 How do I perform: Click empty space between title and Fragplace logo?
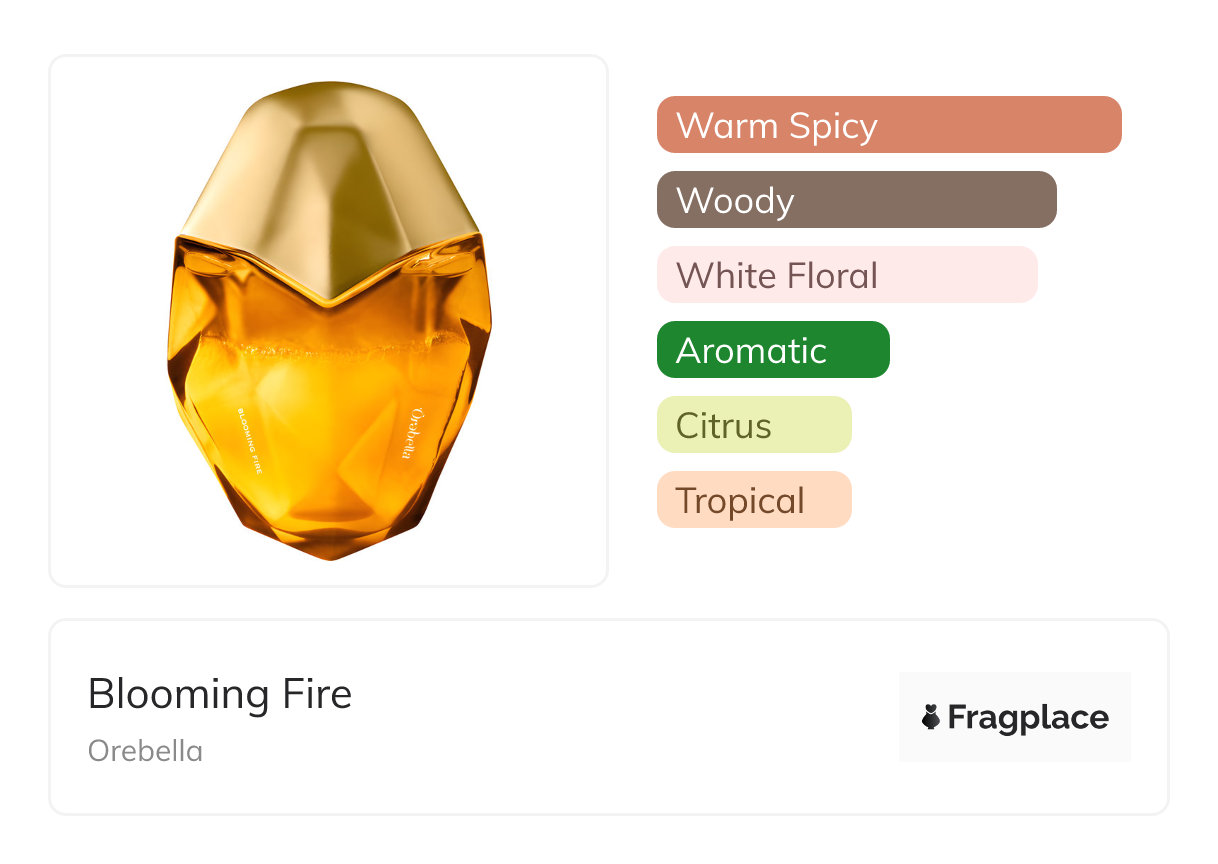click(x=620, y=717)
